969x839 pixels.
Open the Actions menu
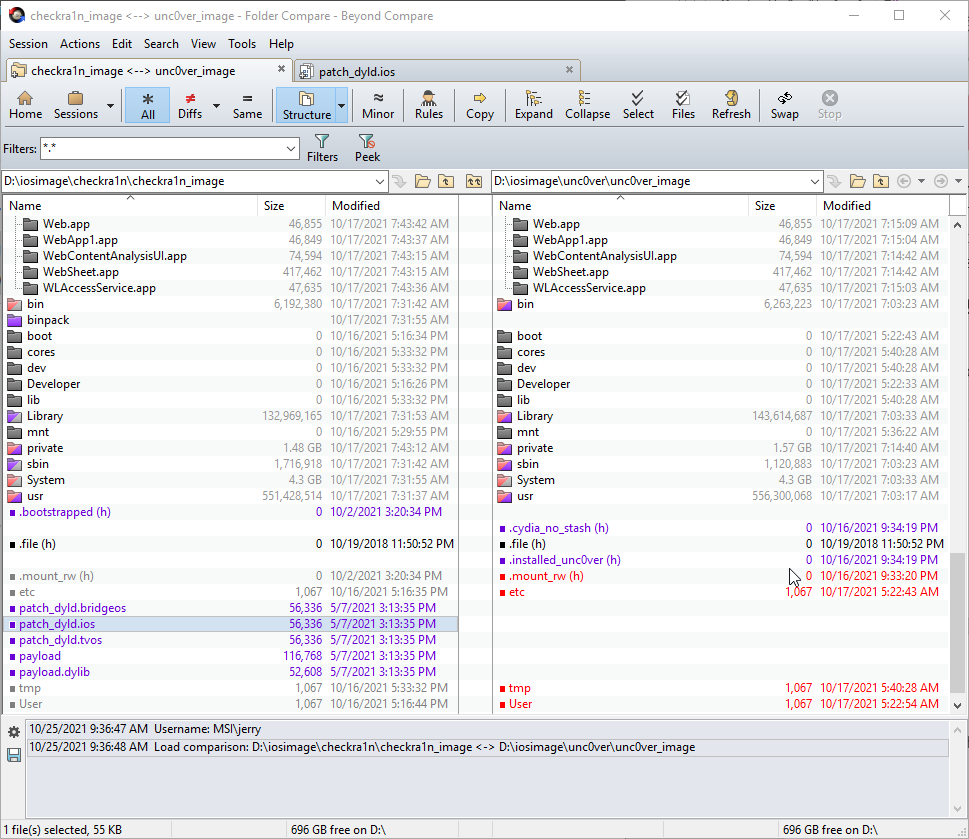[x=80, y=44]
